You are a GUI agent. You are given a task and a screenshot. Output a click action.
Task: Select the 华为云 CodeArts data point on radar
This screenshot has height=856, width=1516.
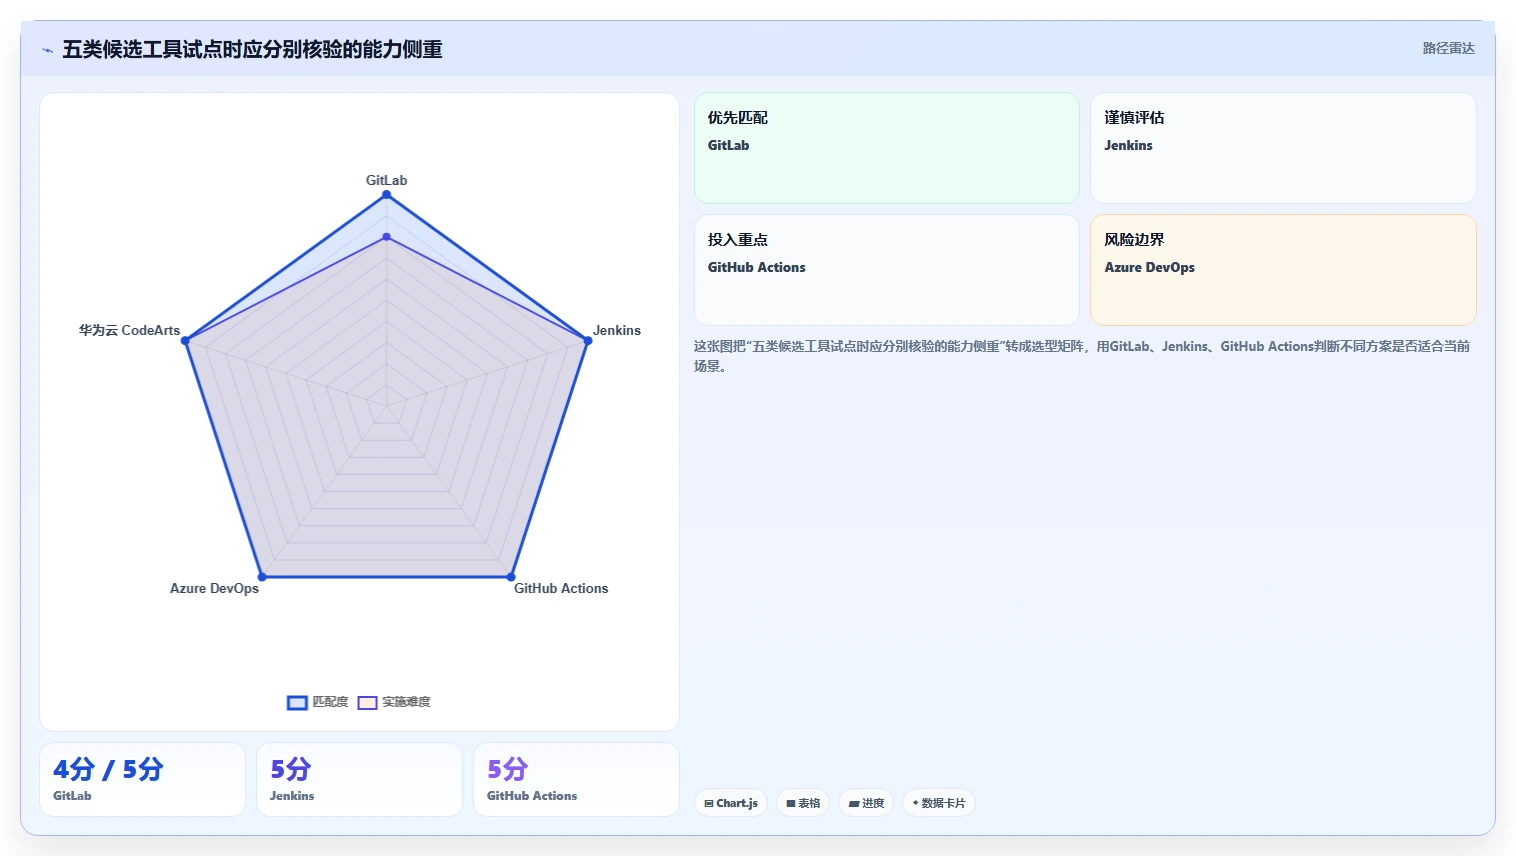pos(185,341)
